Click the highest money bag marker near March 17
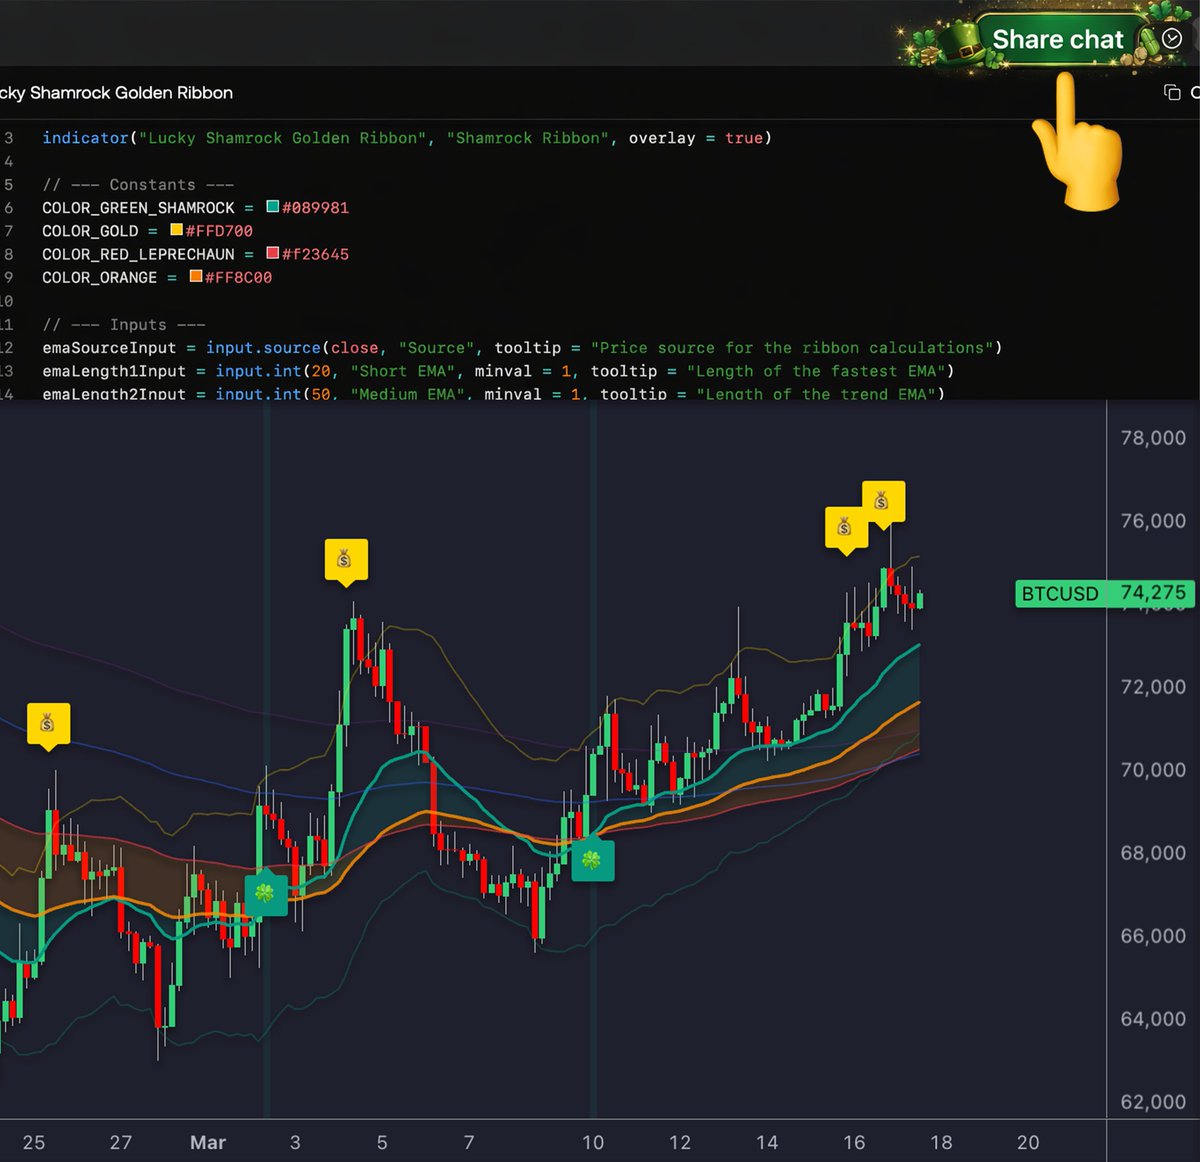Viewport: 1200px width, 1162px height. 883,500
